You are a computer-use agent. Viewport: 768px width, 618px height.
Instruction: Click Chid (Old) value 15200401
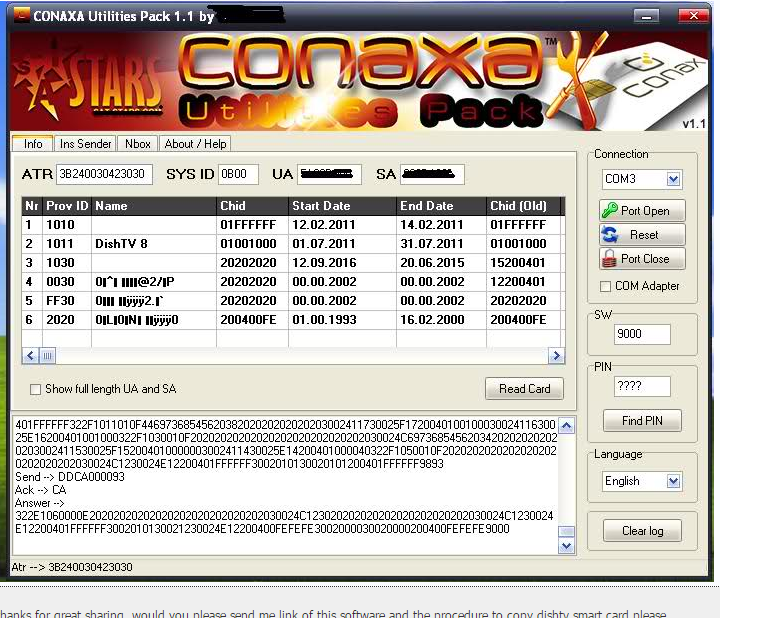(523, 263)
